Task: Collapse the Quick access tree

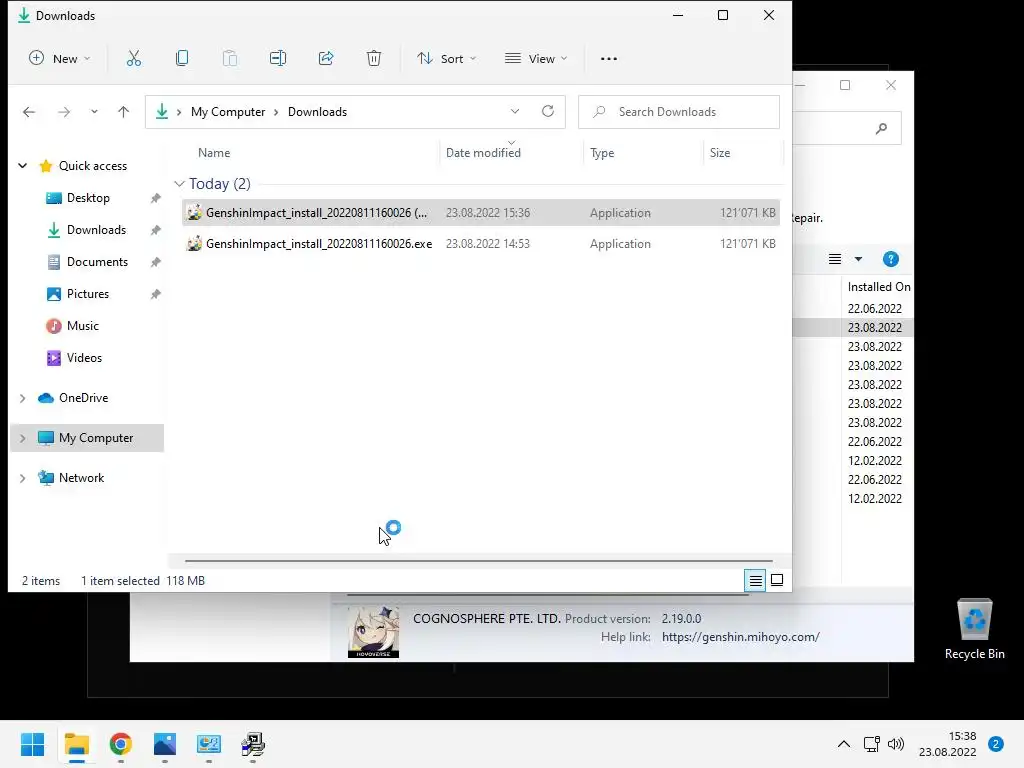Action: coord(23,166)
